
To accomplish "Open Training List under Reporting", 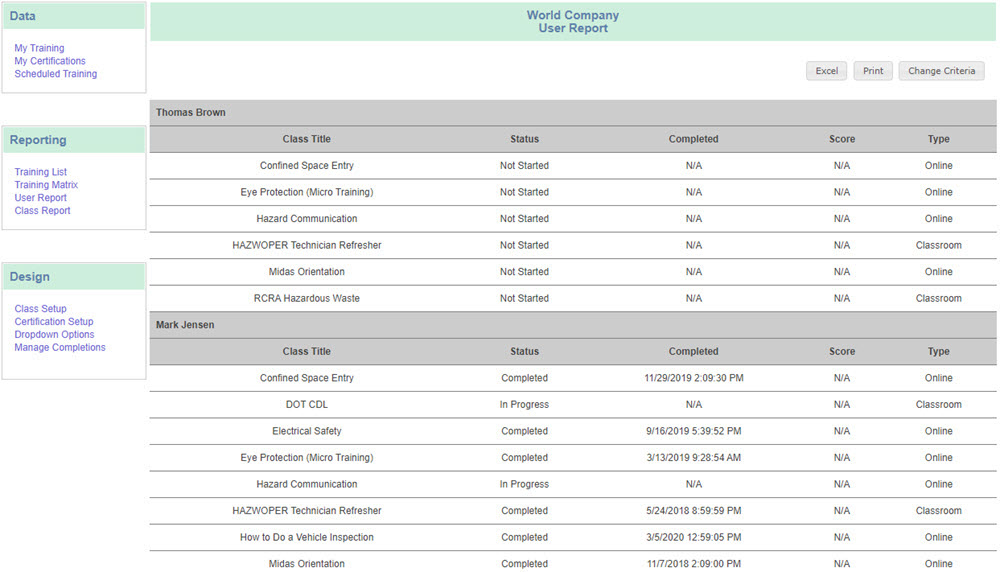I will (x=41, y=172).
